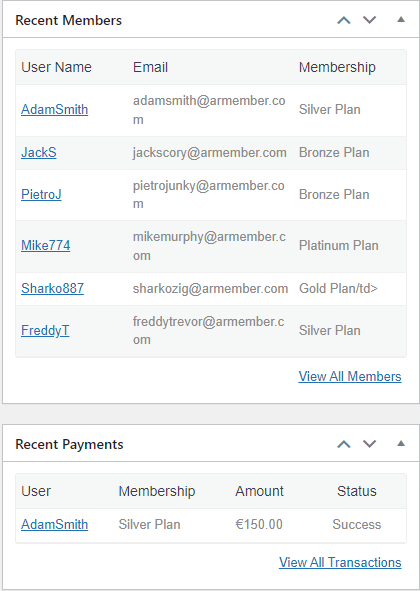This screenshot has height=591, width=420.
Task: Collapse the Recent Payments panel
Action: 401,444
